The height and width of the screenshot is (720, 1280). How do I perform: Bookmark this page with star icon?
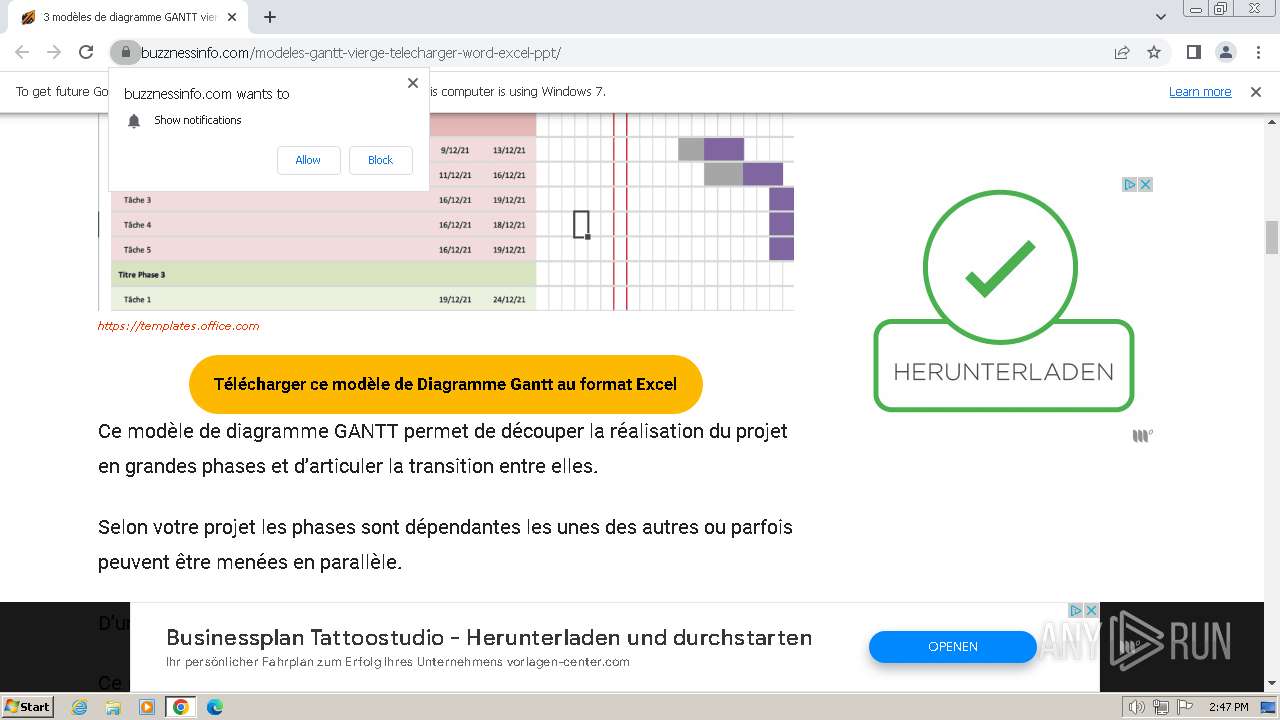click(x=1154, y=52)
